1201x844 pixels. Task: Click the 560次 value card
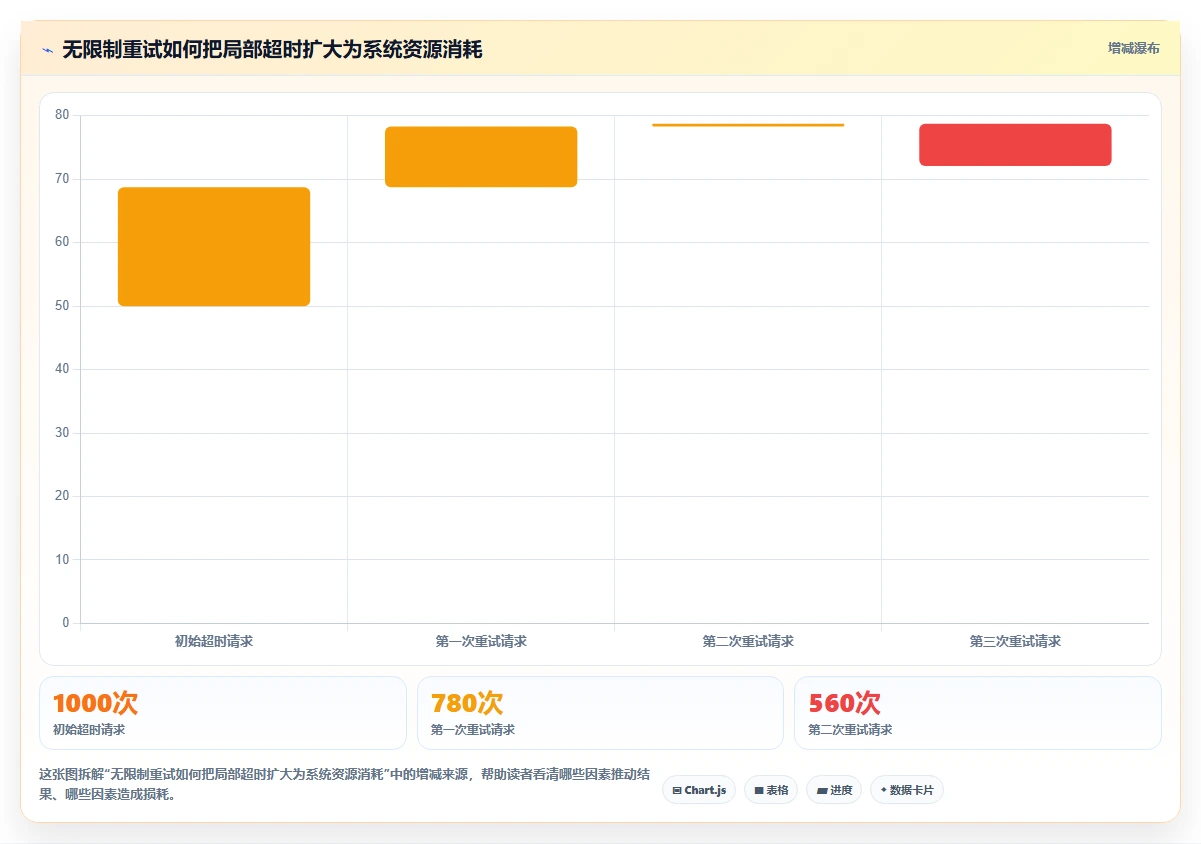[x=978, y=713]
